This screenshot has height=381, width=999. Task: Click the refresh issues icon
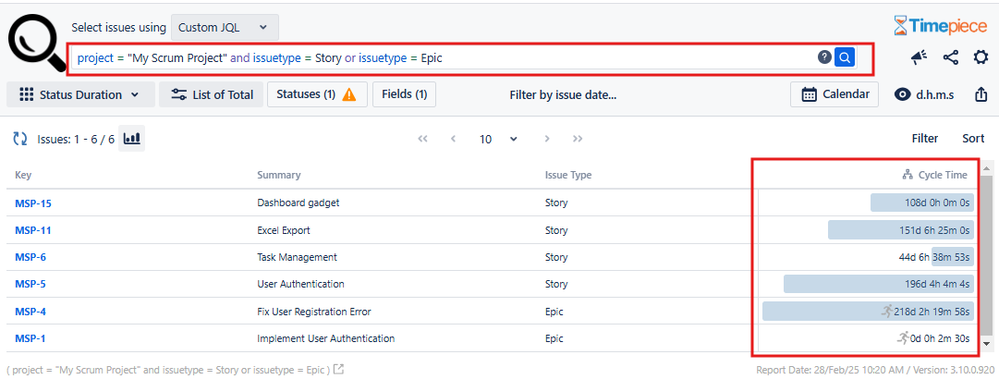point(20,139)
